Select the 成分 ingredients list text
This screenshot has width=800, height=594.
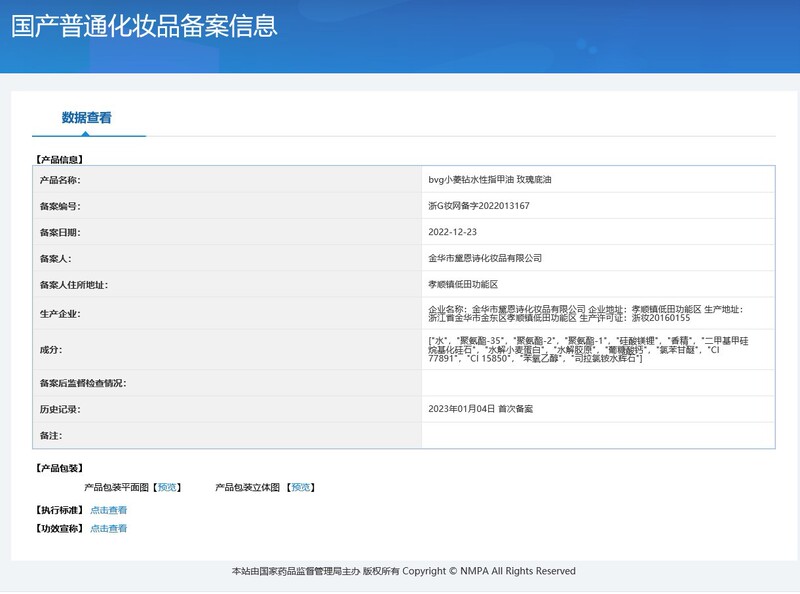click(588, 350)
